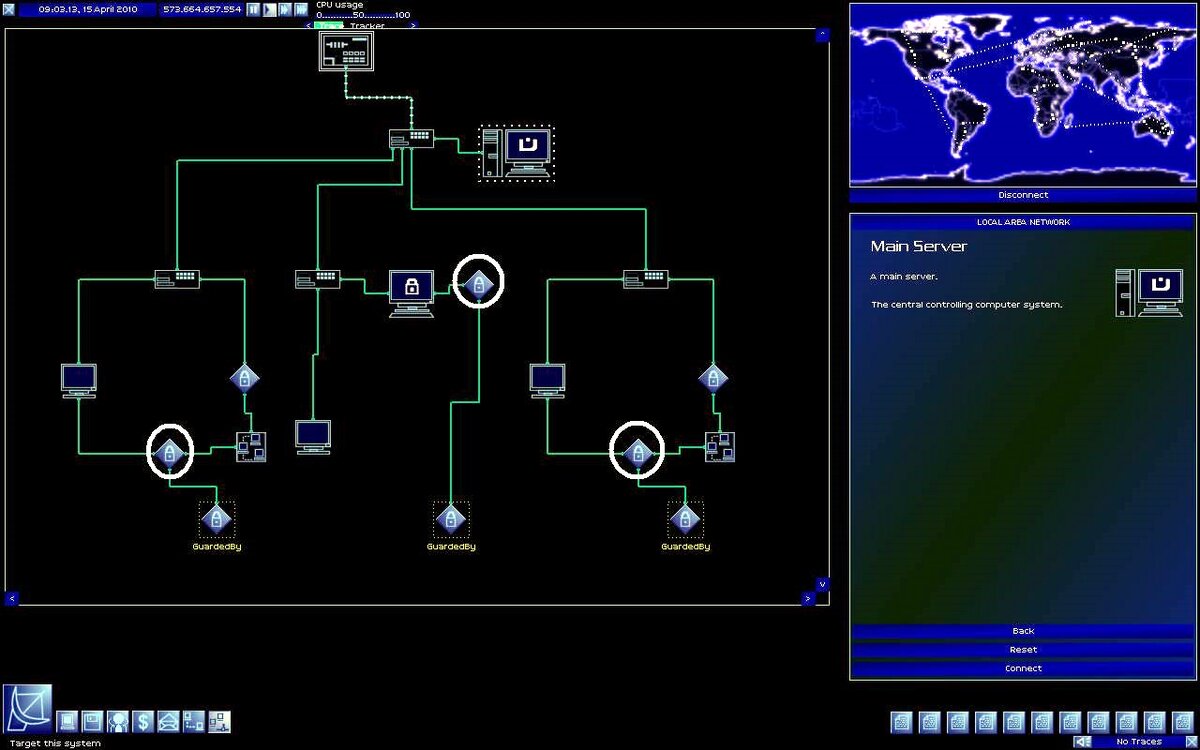Image resolution: width=1200 pixels, height=750 pixels.
Task: Open the Hardware computer icon in bottom toolbar
Action: click(68, 721)
